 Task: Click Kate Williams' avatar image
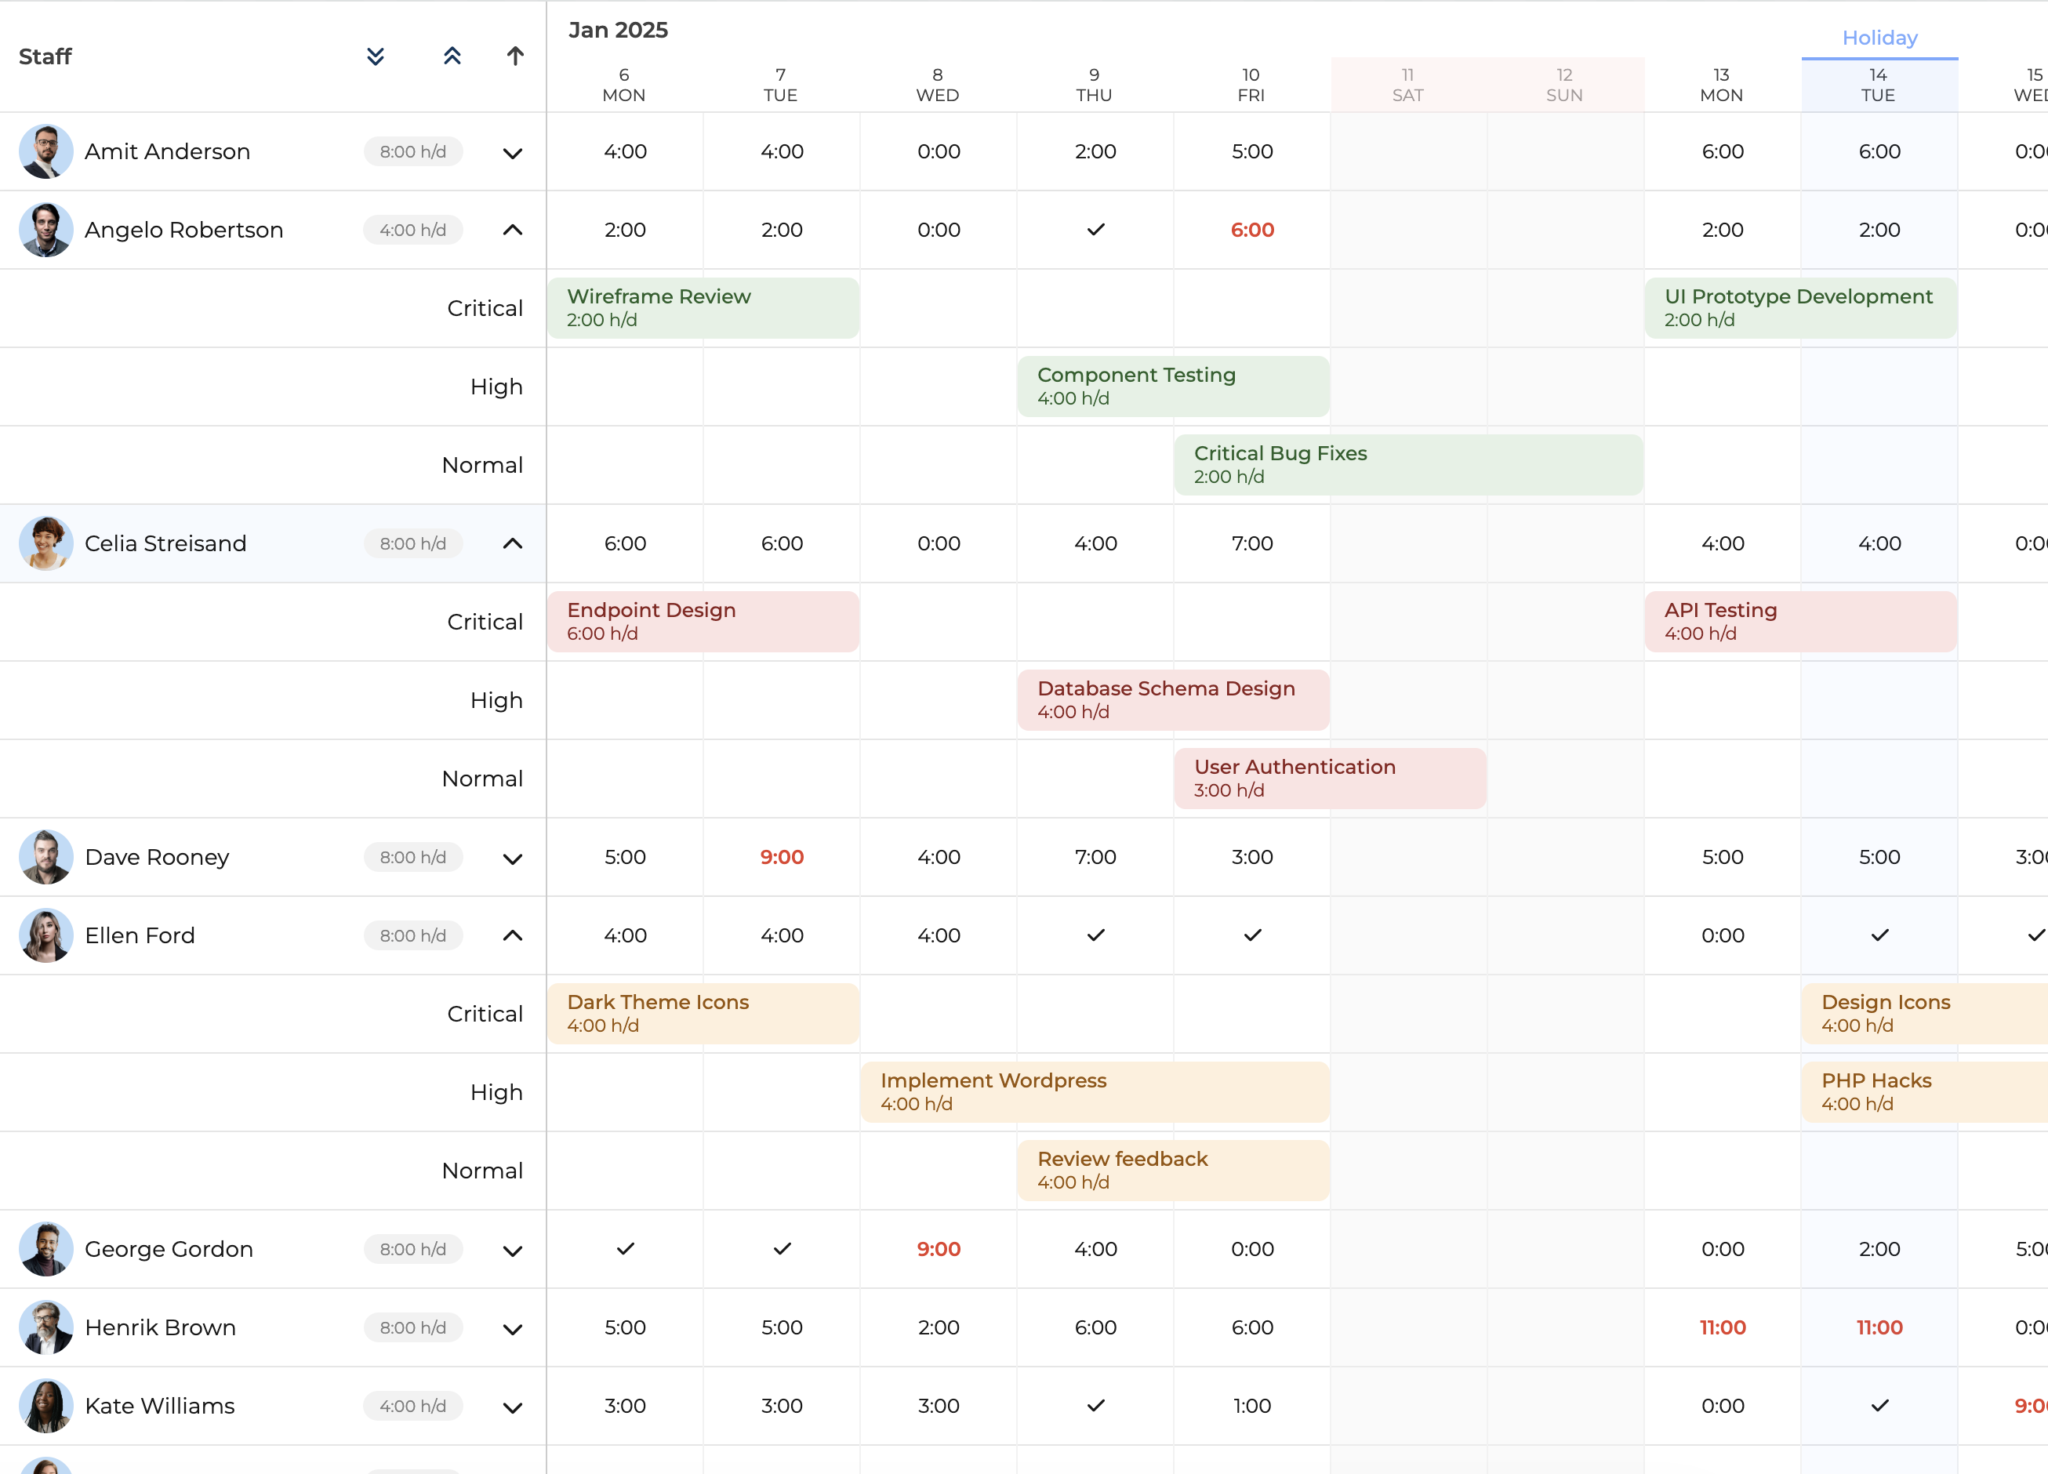point(46,1406)
